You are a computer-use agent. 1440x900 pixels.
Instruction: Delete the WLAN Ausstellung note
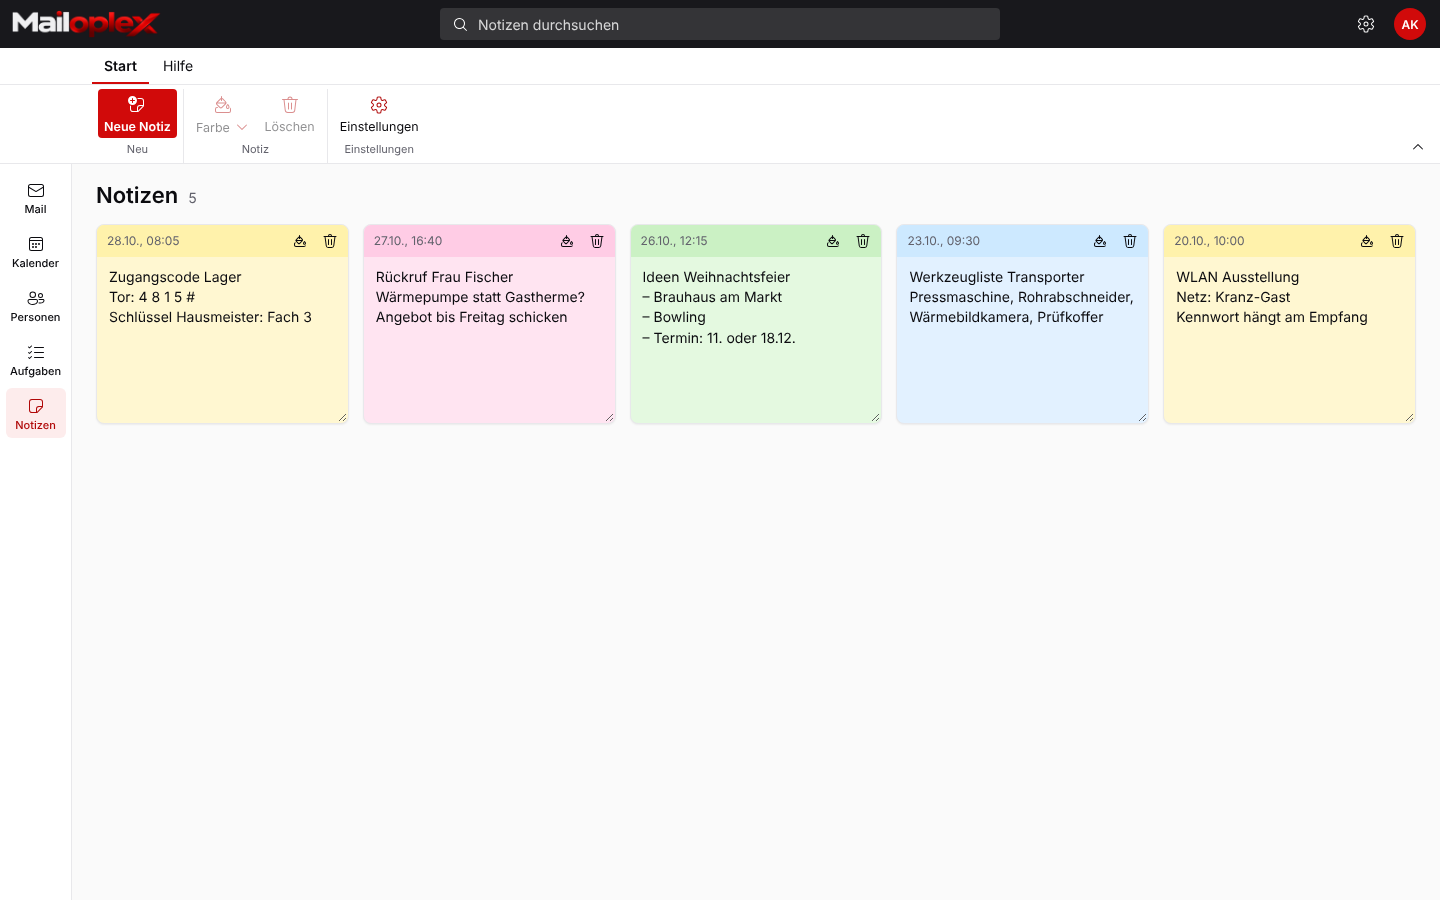point(1397,241)
